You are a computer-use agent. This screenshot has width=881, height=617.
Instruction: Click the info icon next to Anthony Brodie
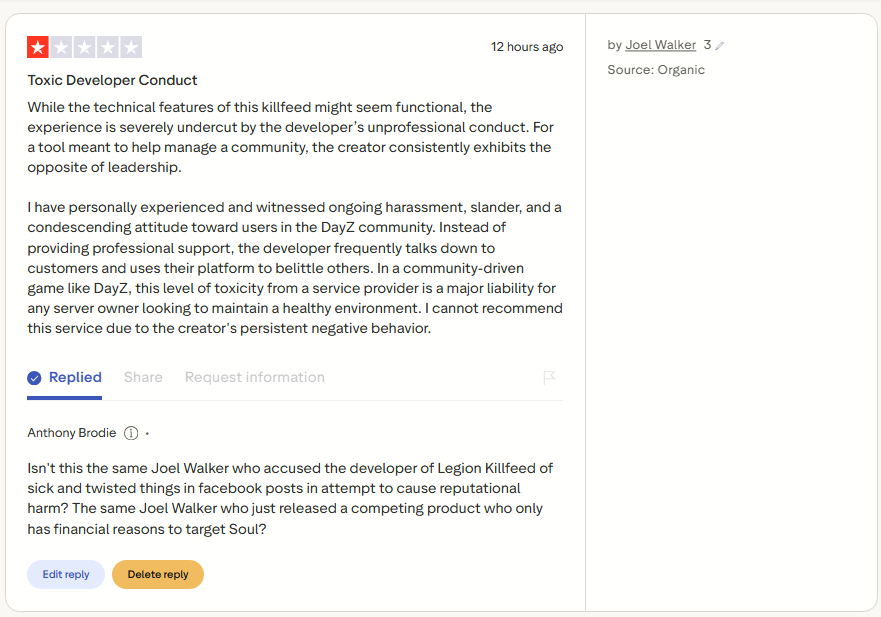pos(131,433)
